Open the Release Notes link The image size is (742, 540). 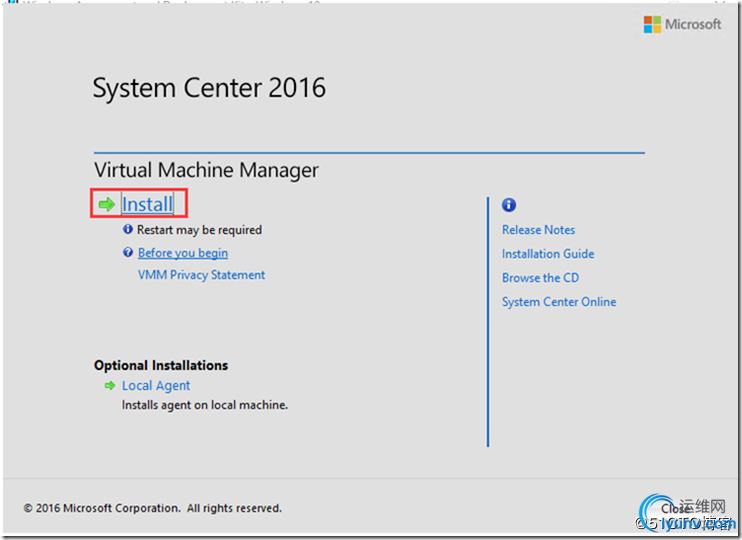click(x=539, y=230)
